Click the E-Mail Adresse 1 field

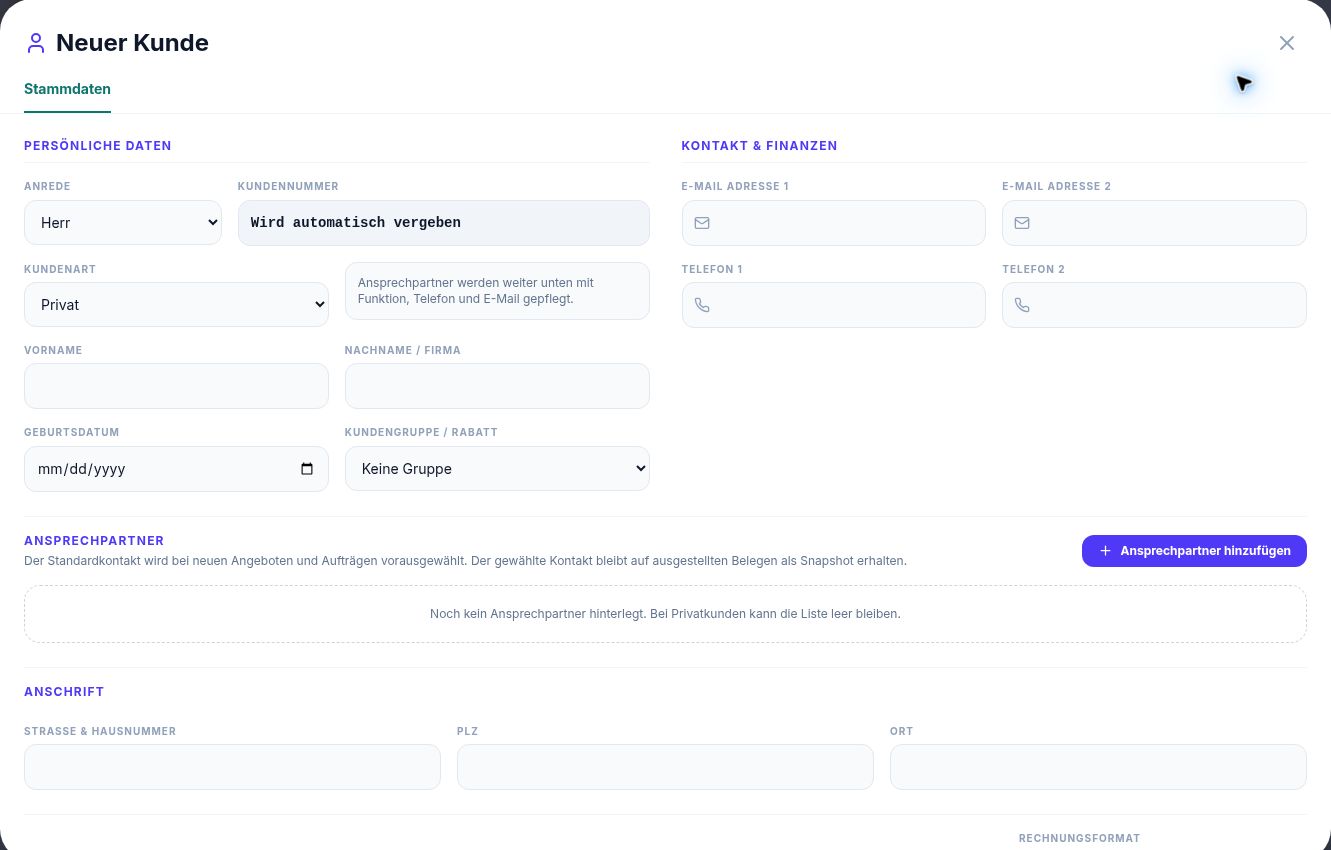pos(834,223)
